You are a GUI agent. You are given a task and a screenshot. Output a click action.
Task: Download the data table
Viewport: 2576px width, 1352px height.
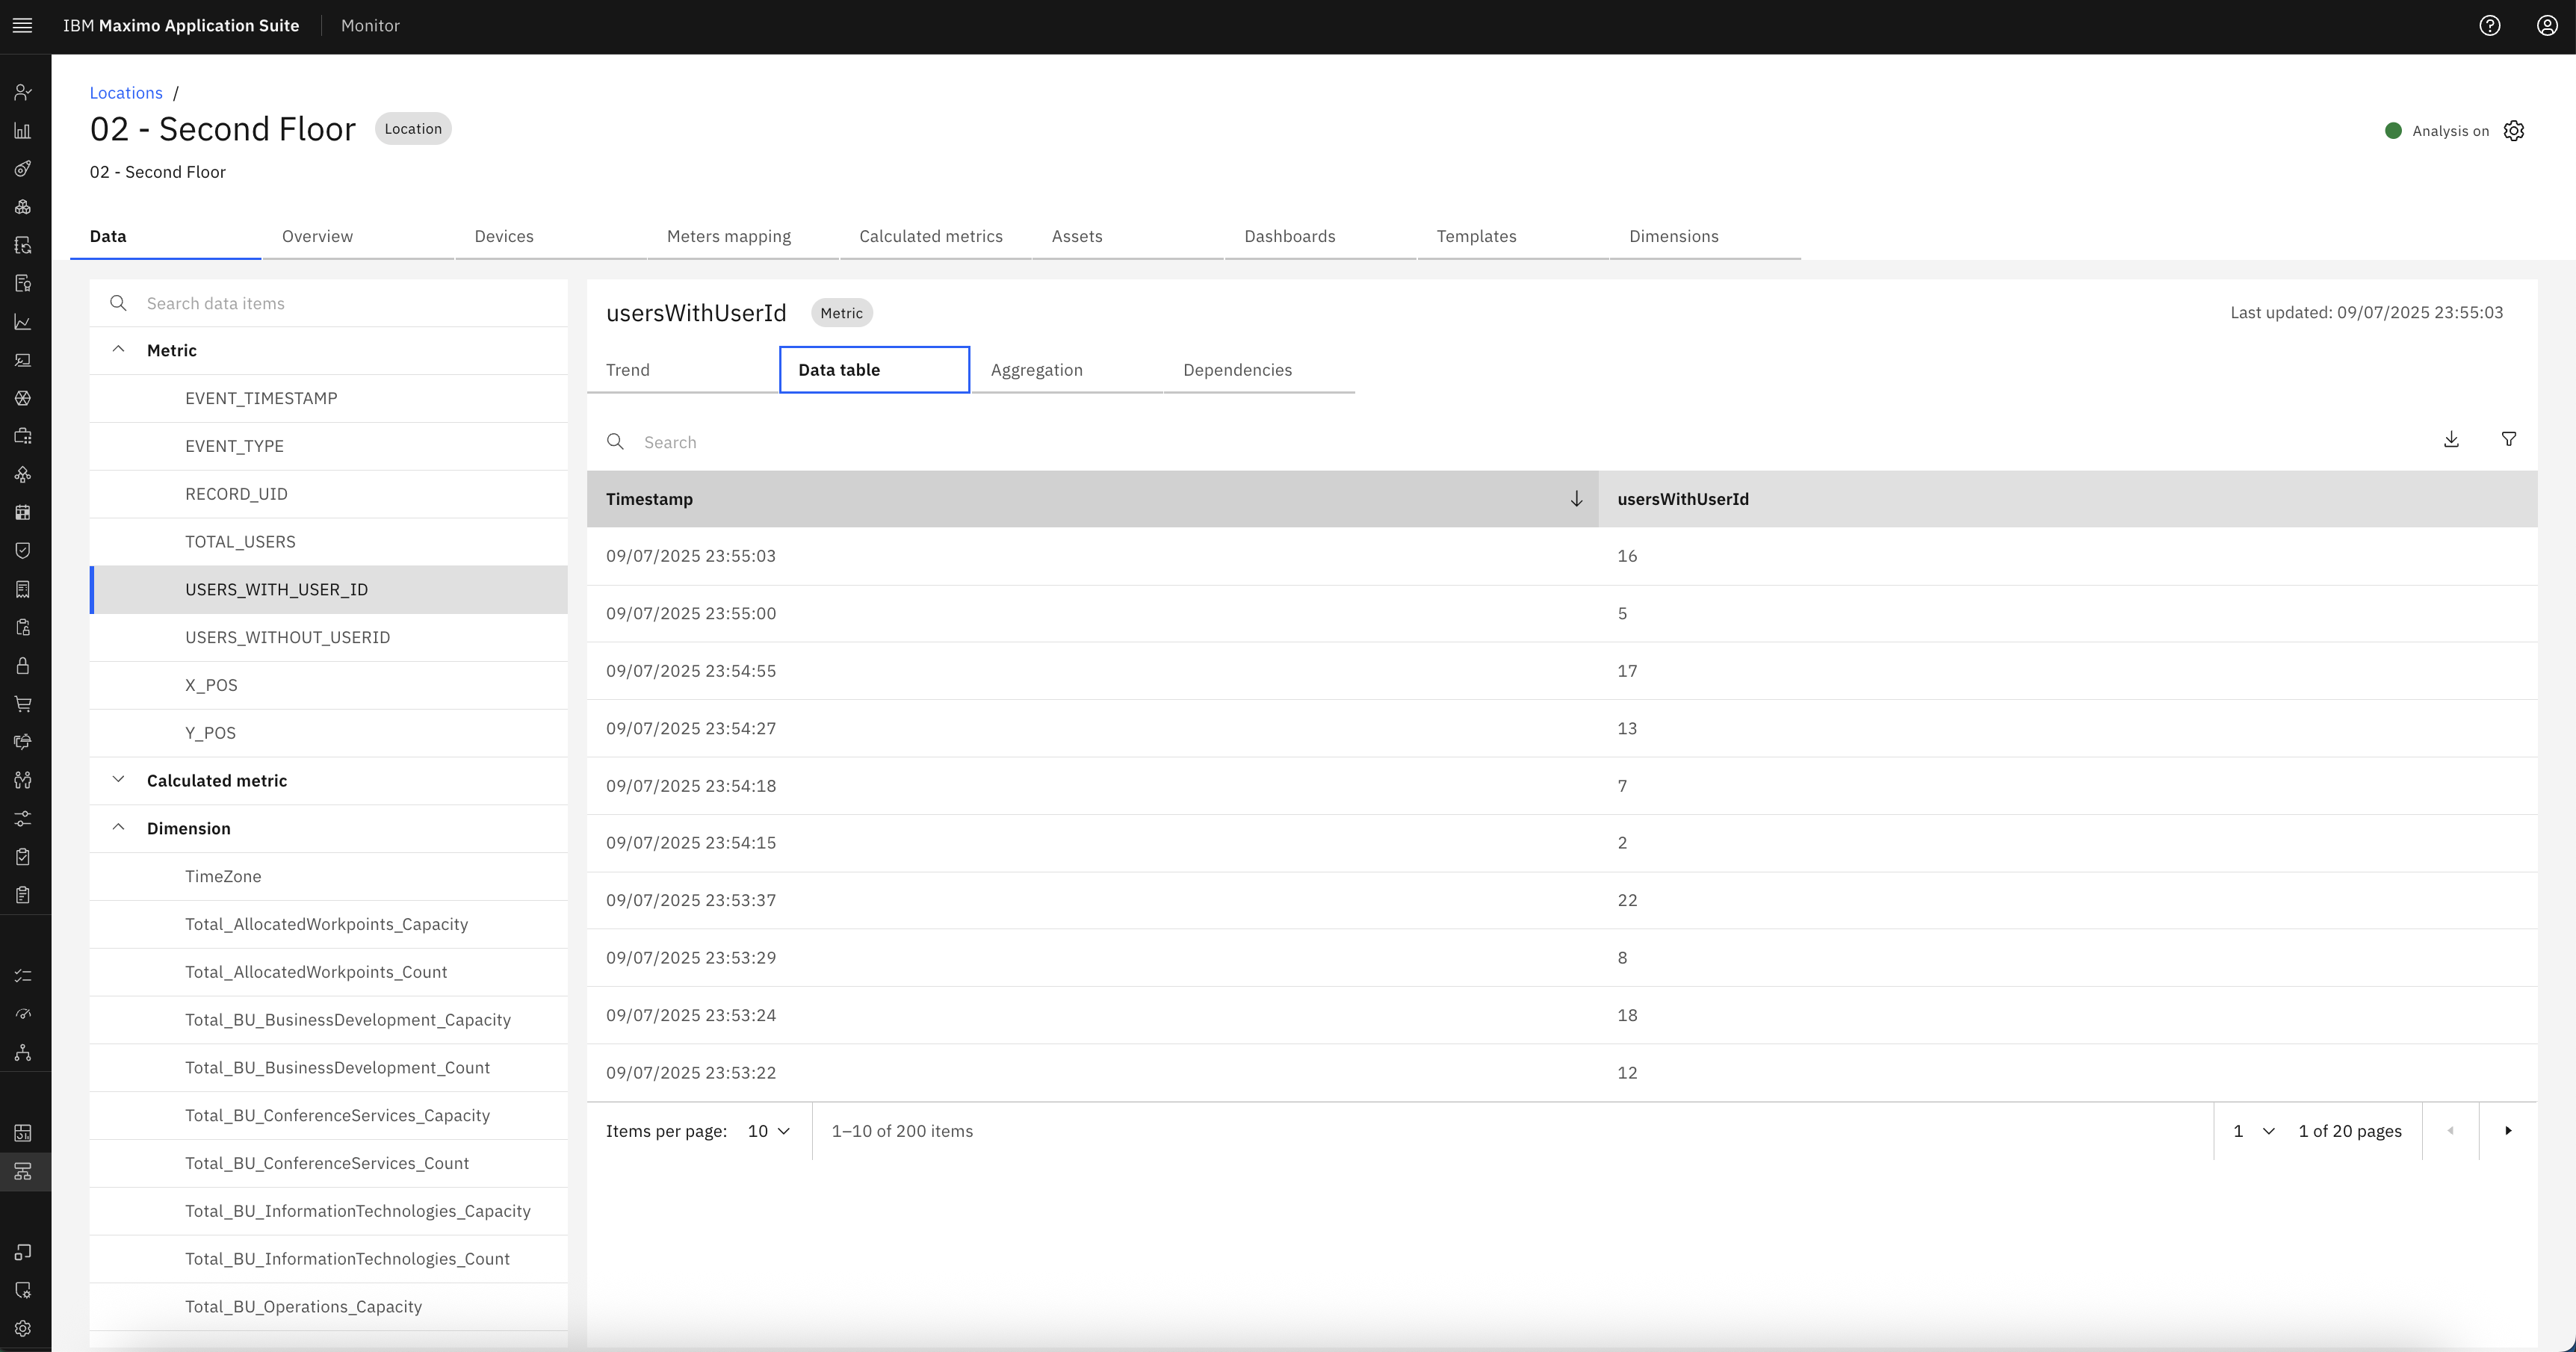click(x=2451, y=440)
